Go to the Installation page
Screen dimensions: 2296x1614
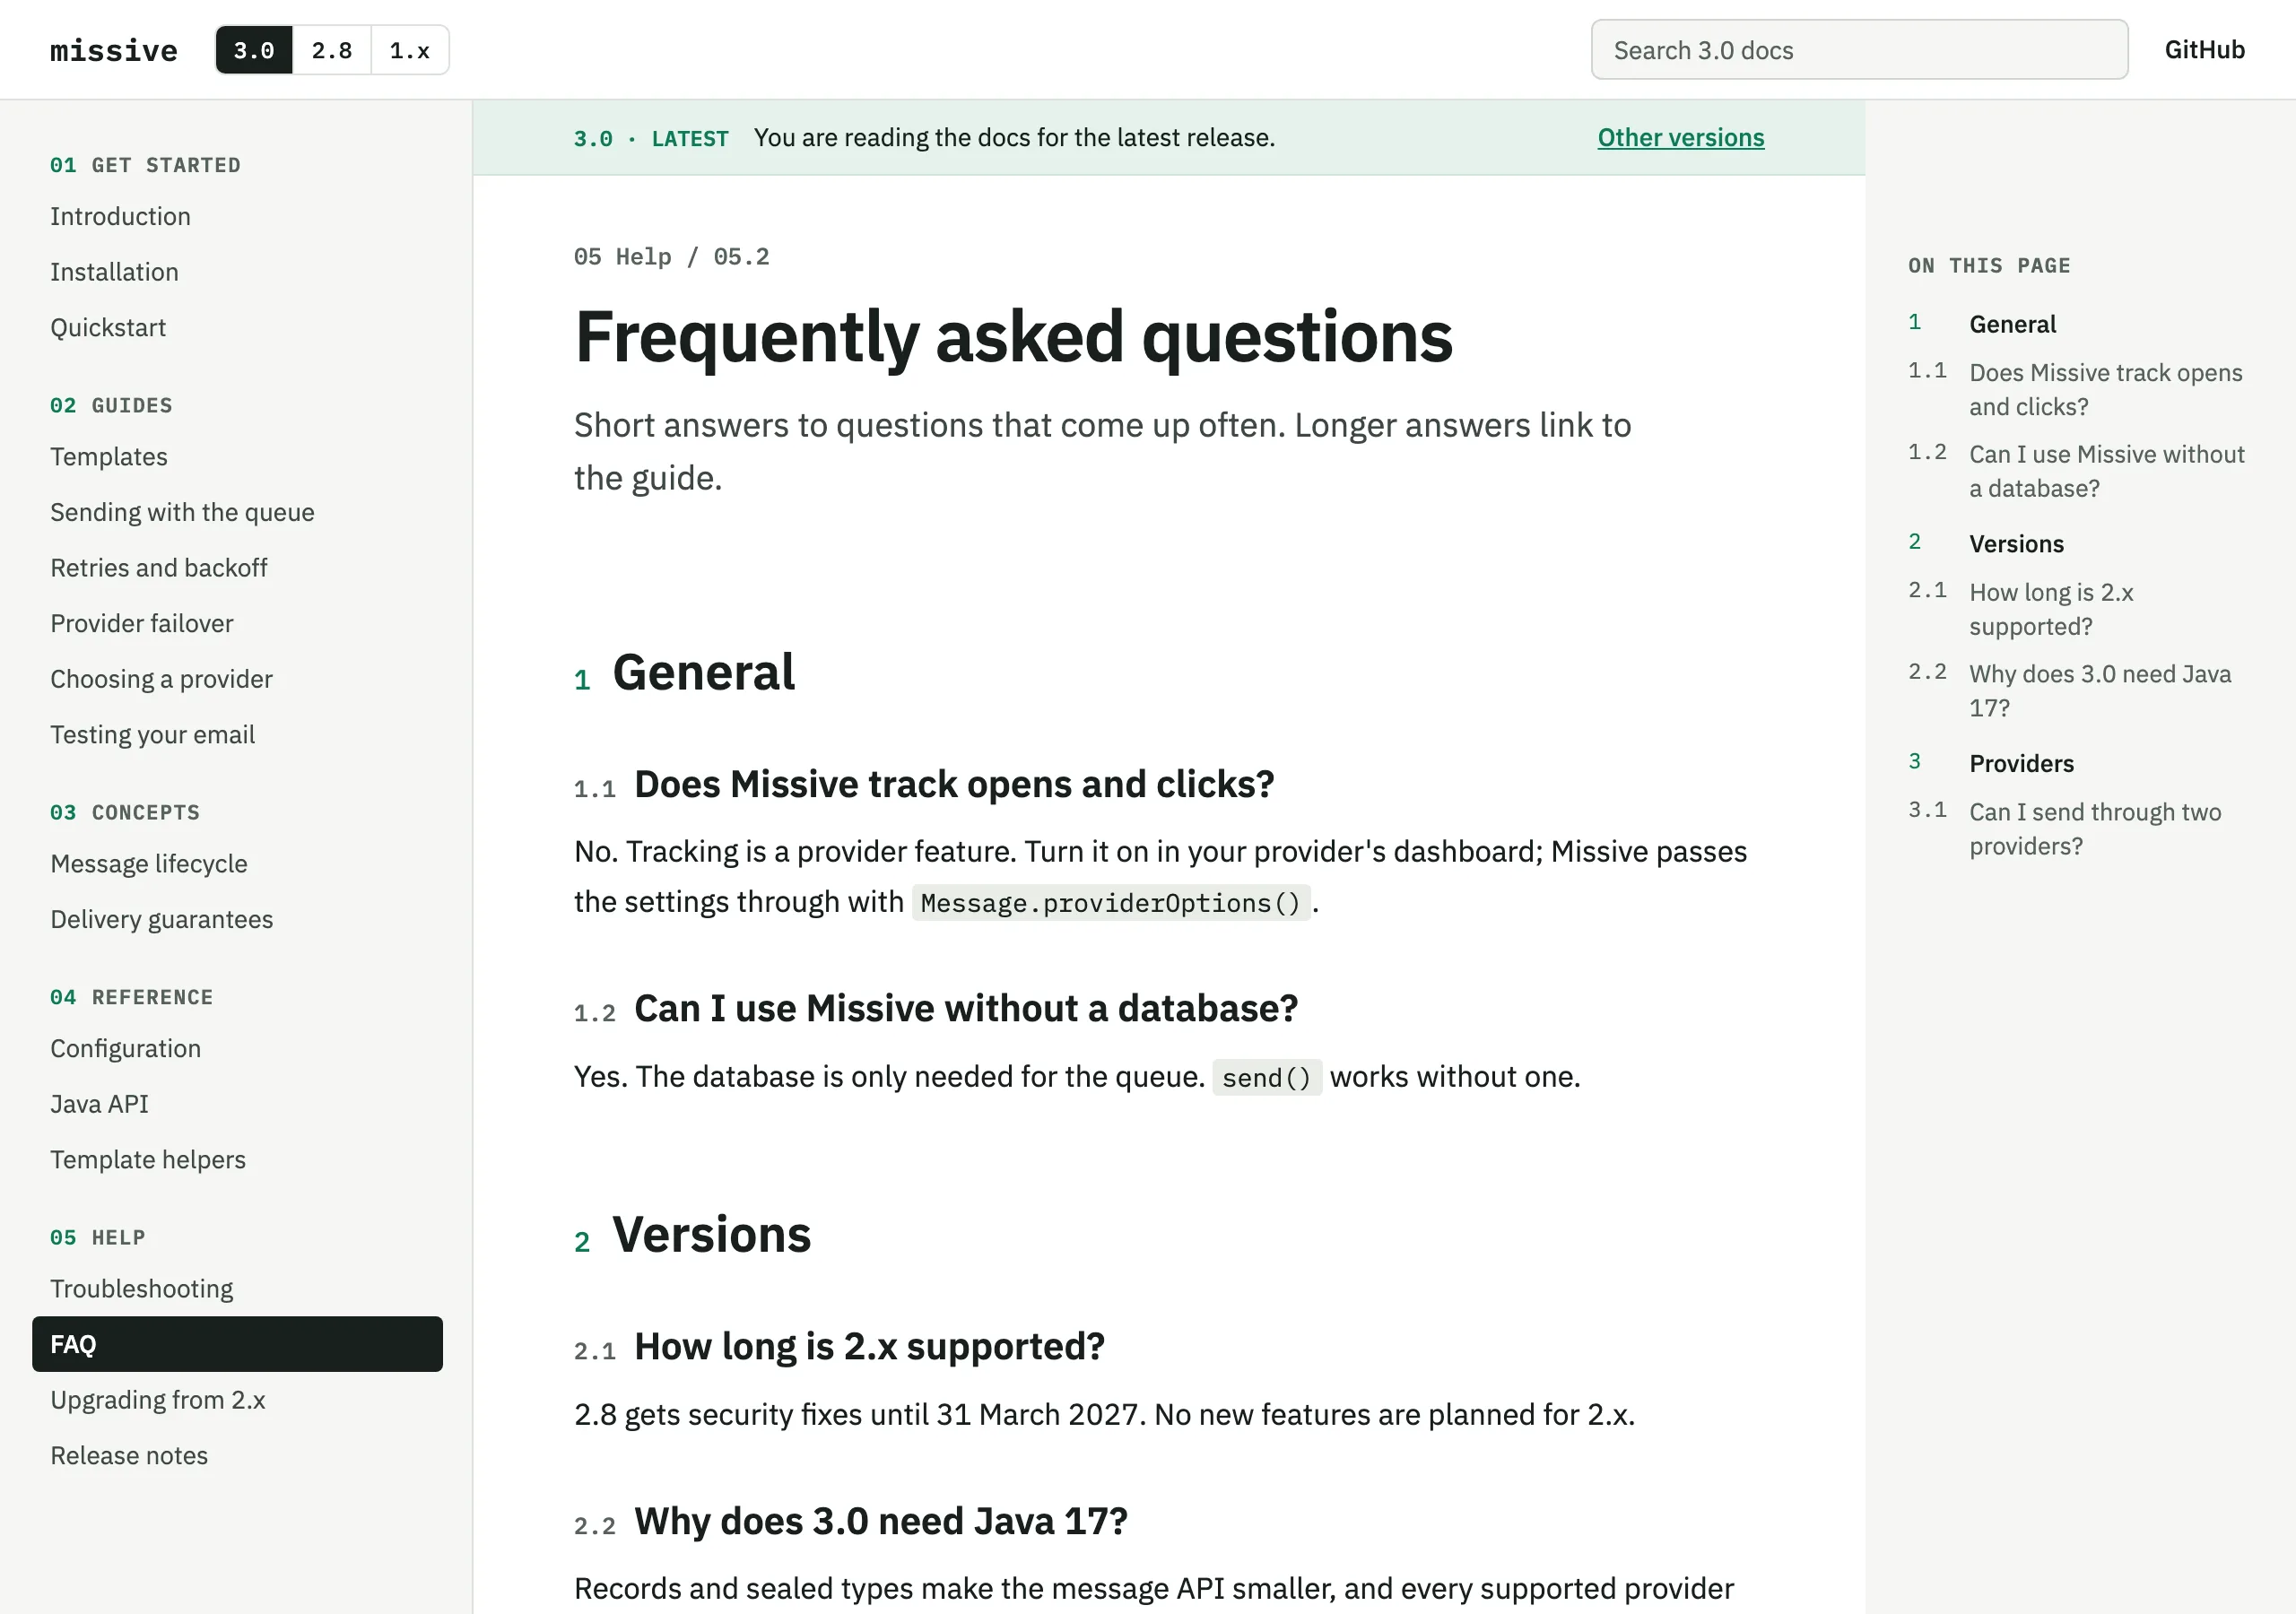114,272
